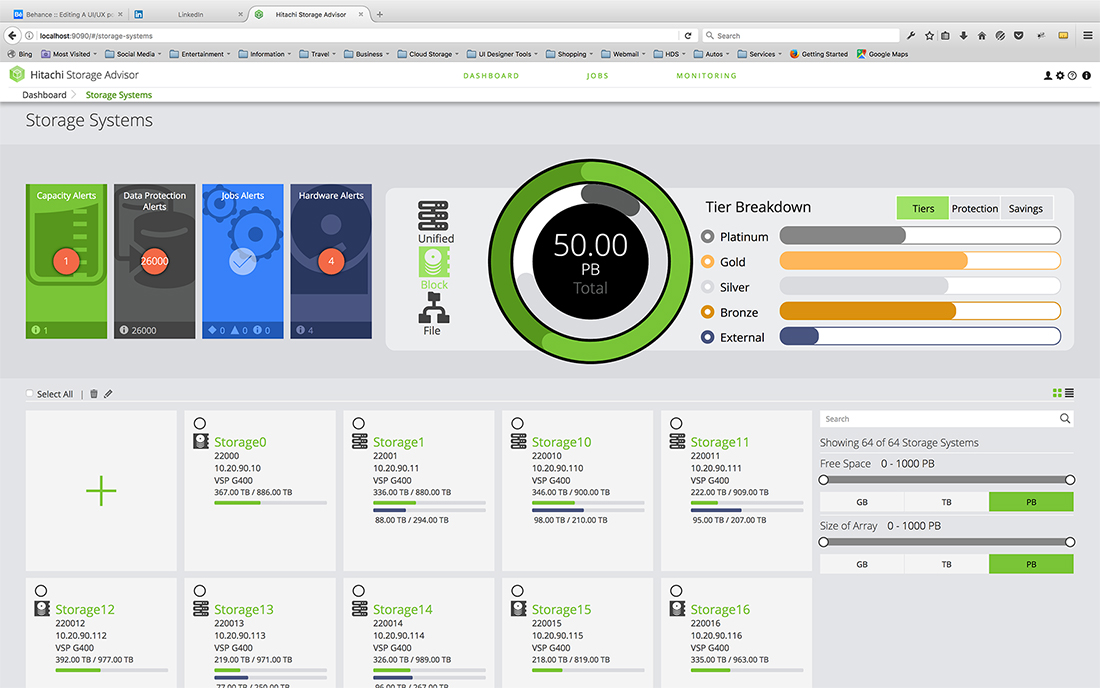This screenshot has width=1100, height=688.
Task: Open the MONITORING menu item
Action: point(706,76)
